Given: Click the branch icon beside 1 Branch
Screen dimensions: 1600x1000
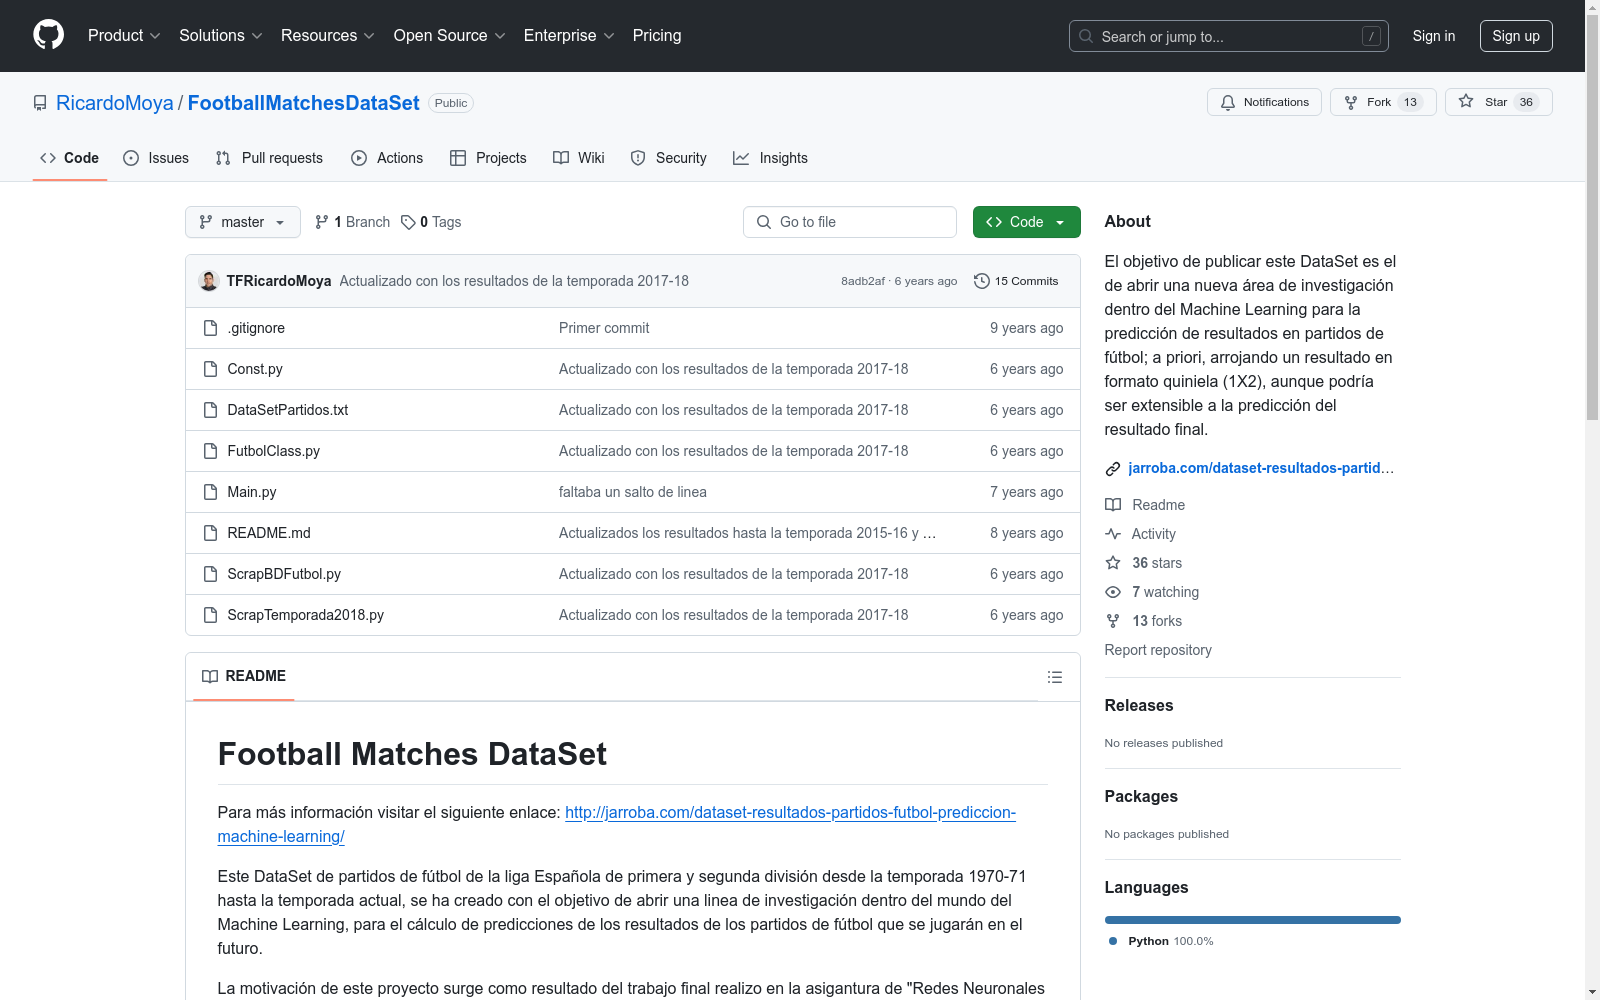Looking at the screenshot, I should click(322, 222).
